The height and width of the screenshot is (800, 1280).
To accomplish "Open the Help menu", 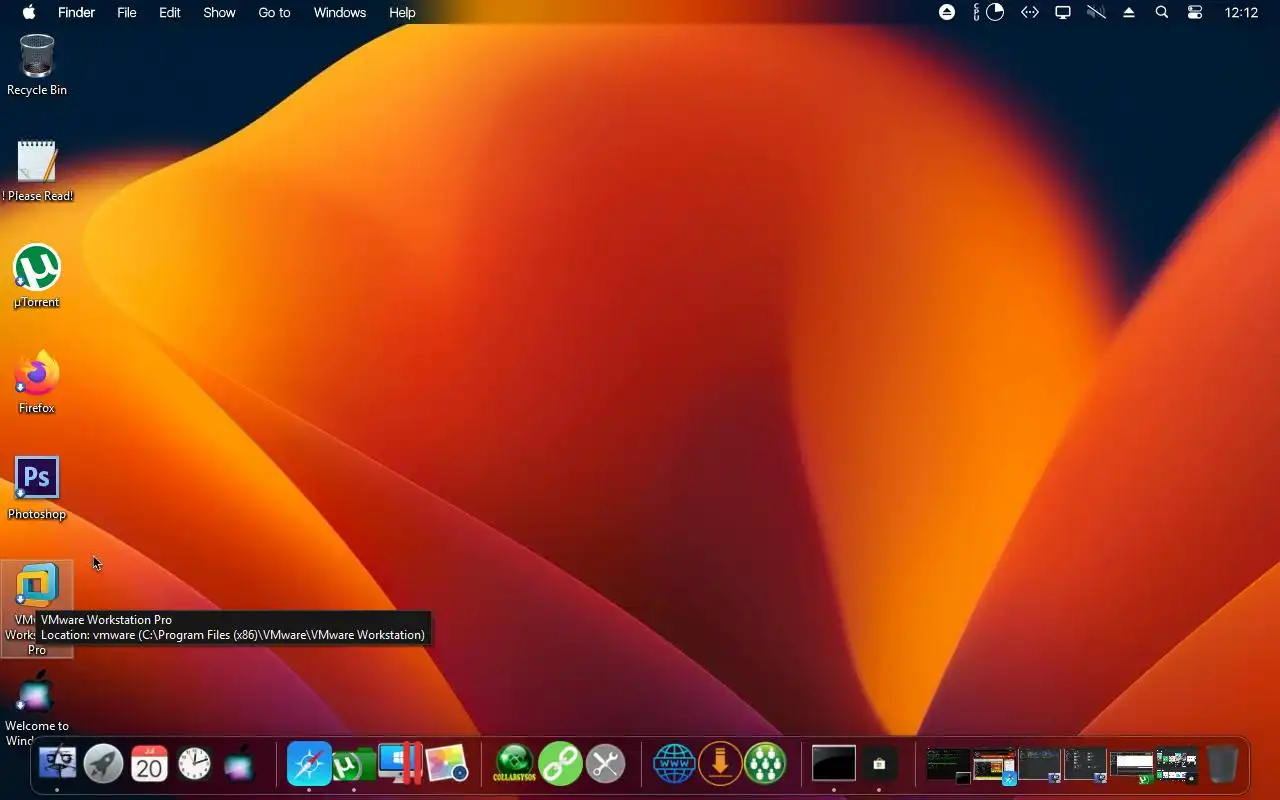I will 402,12.
